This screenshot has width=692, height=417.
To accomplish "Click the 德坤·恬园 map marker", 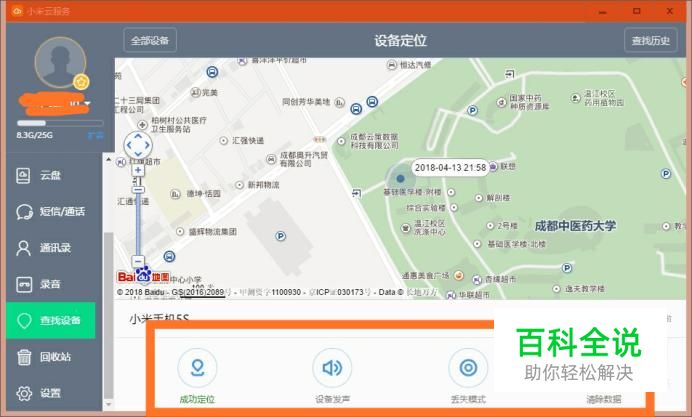I will click(175, 194).
